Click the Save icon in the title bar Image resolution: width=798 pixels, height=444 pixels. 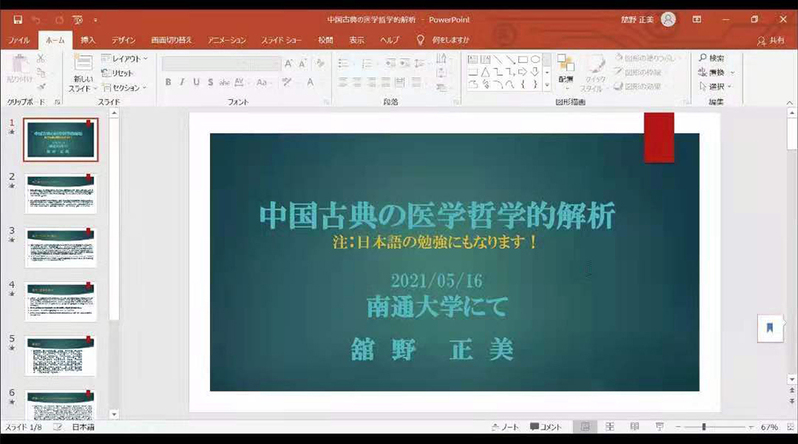[x=19, y=18]
